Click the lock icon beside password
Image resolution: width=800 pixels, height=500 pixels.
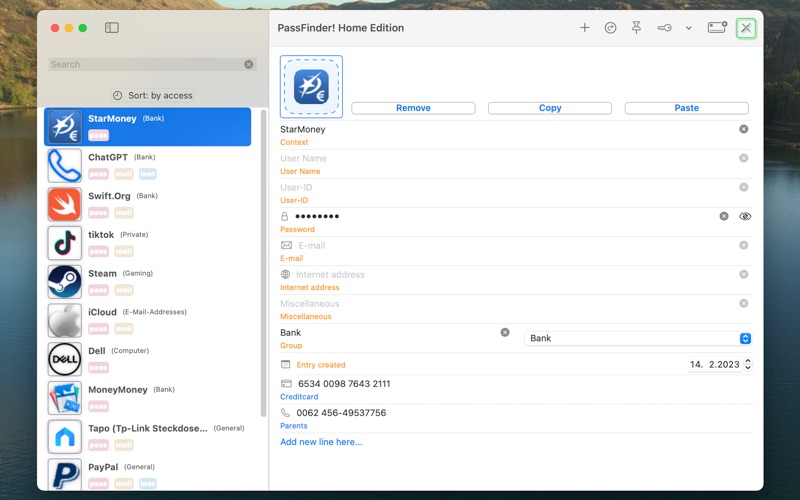pos(285,216)
